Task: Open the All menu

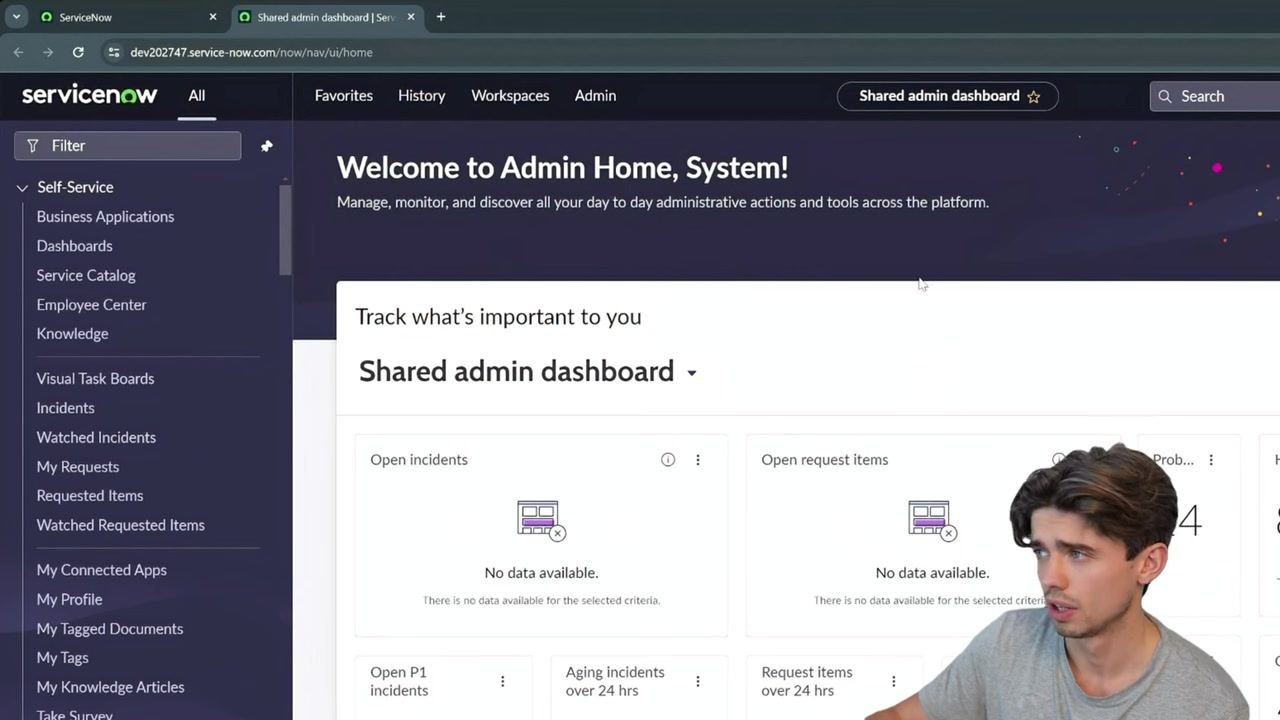Action: 197,96
